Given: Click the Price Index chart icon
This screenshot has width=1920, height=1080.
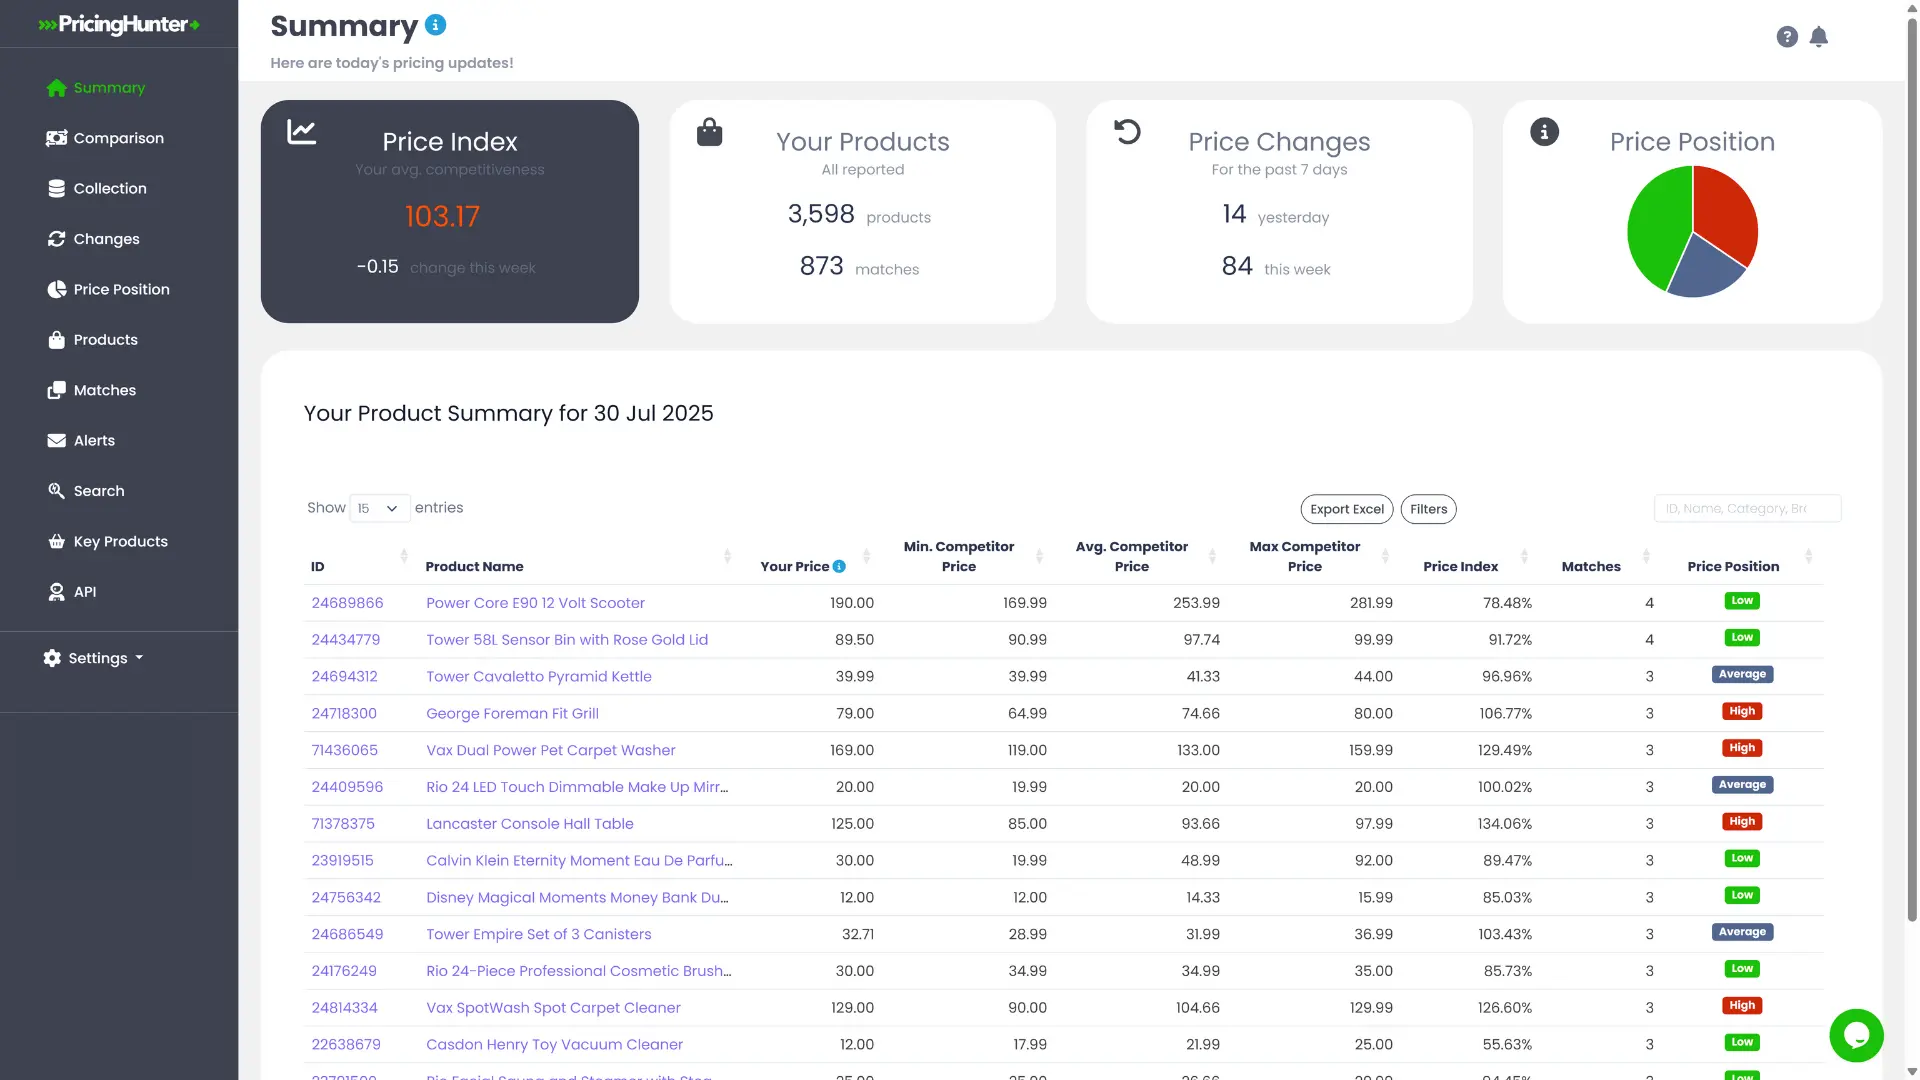Looking at the screenshot, I should (x=301, y=132).
